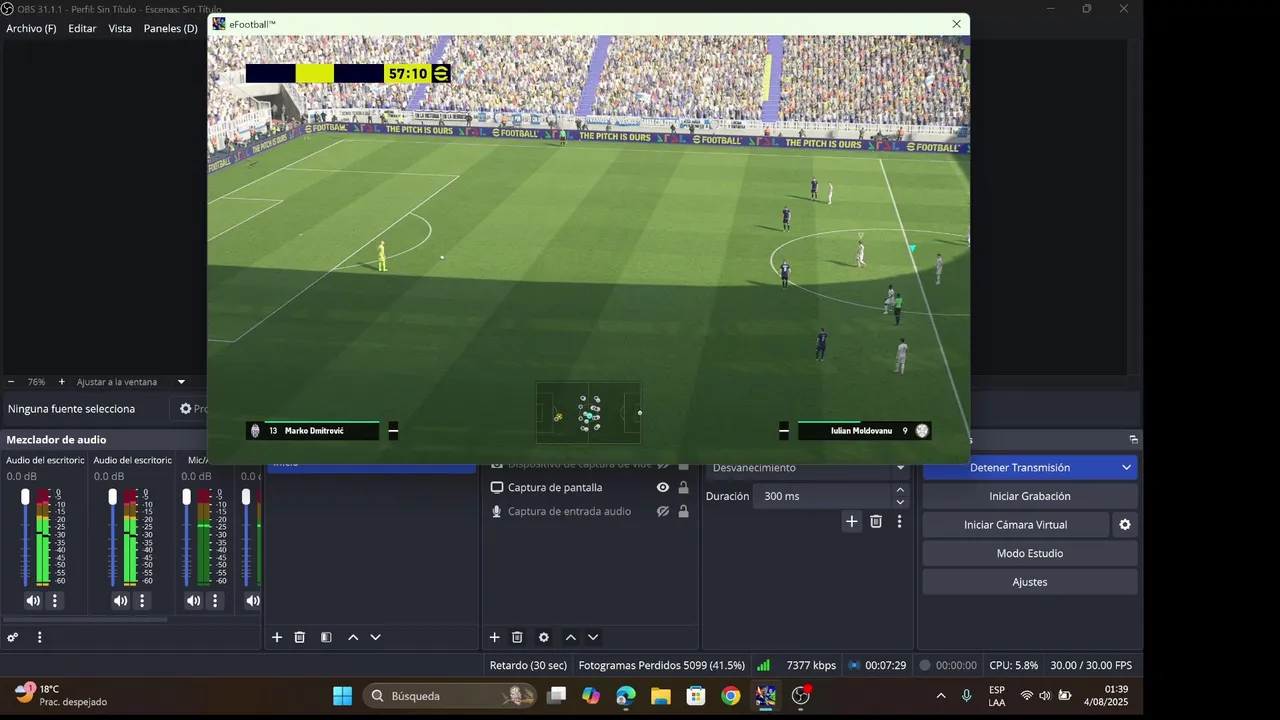The image size is (1280, 720).
Task: Open options menu of first Audio del escritorio
Action: 55,601
